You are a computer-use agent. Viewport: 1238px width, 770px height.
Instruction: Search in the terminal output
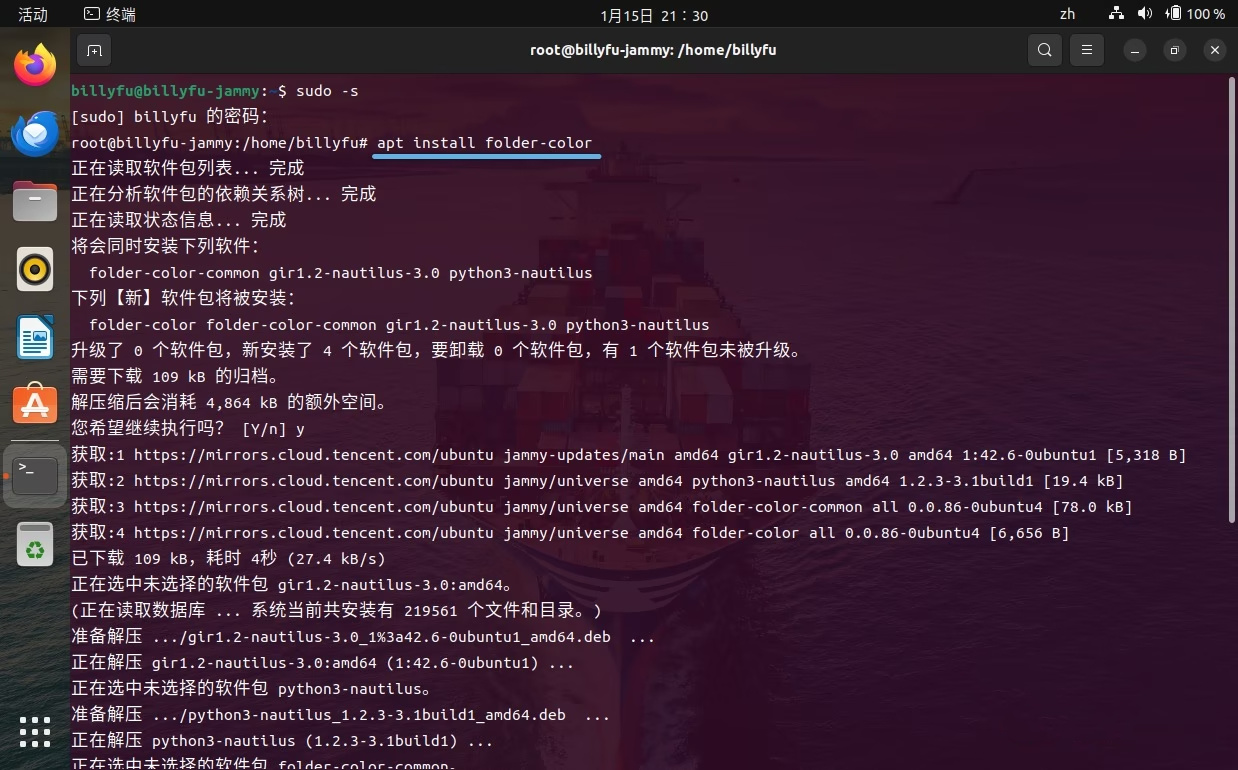1045,50
